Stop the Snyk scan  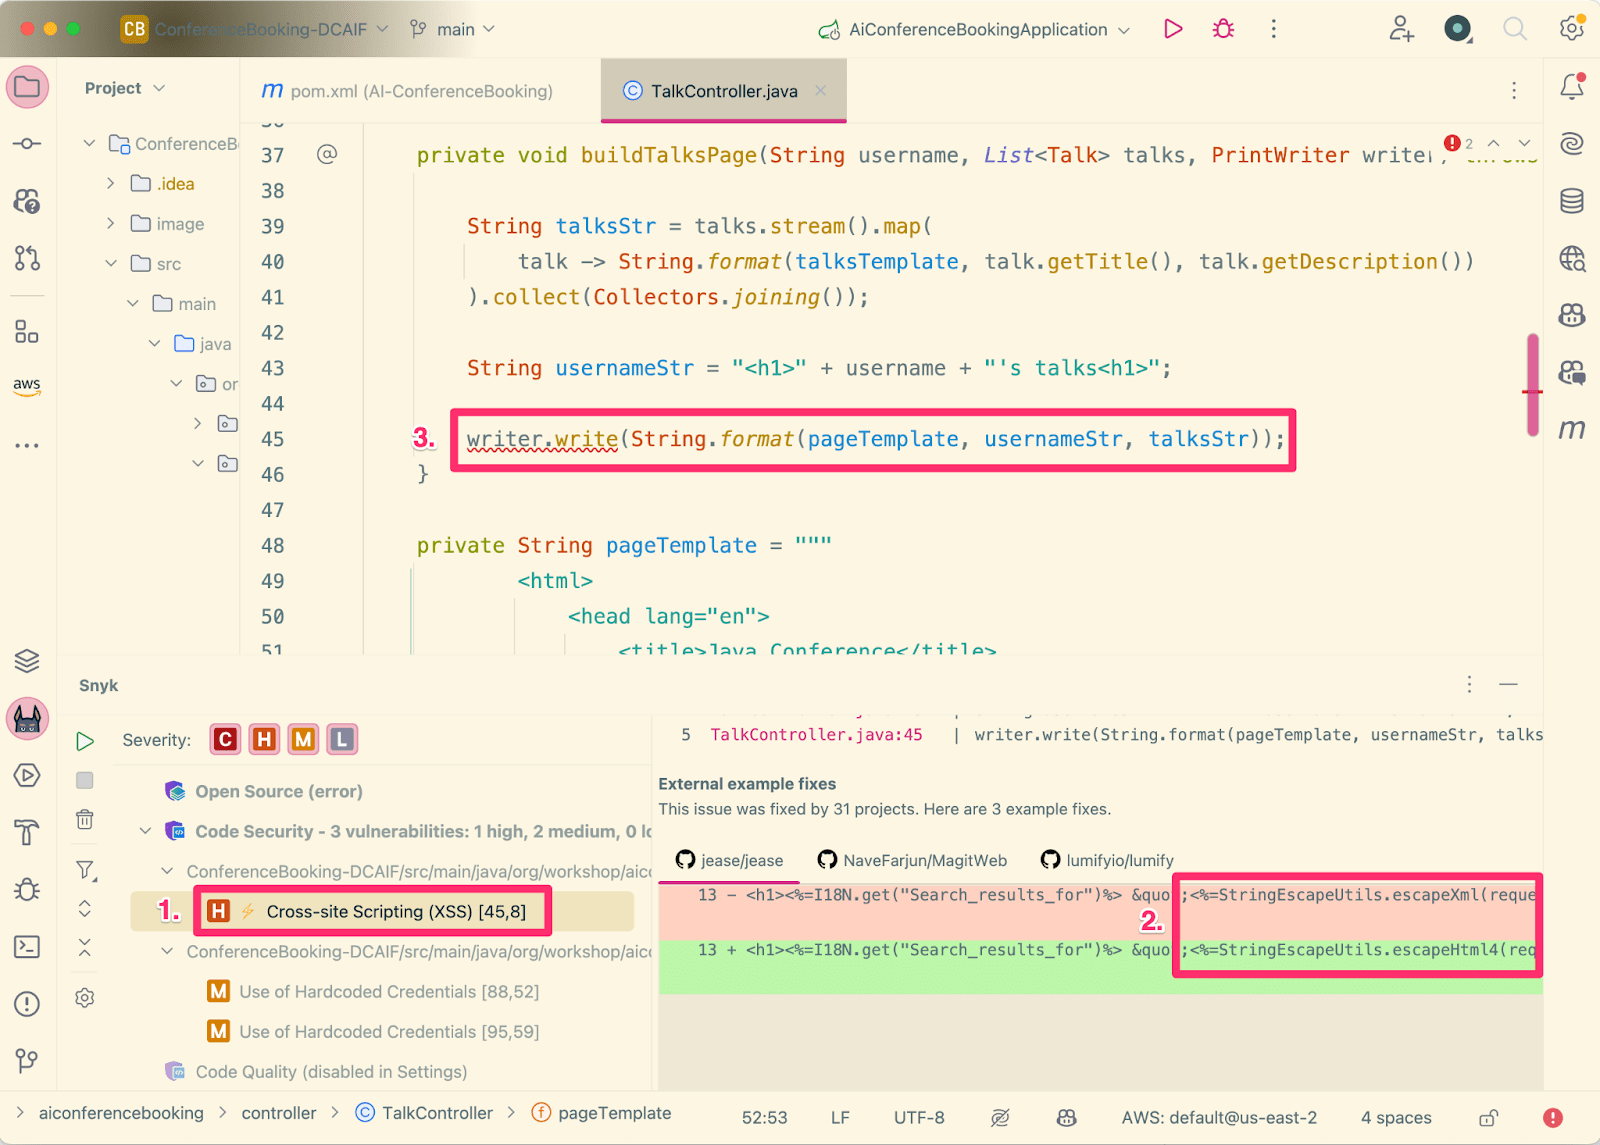click(x=85, y=780)
